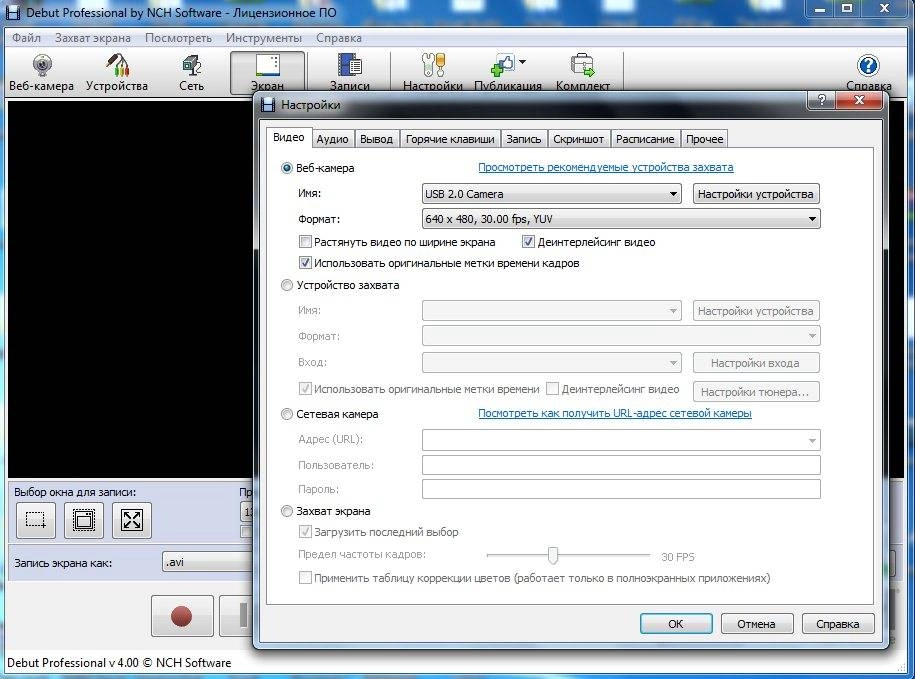Switch to the Скриншот tab
The height and width of the screenshot is (679, 915).
(578, 139)
